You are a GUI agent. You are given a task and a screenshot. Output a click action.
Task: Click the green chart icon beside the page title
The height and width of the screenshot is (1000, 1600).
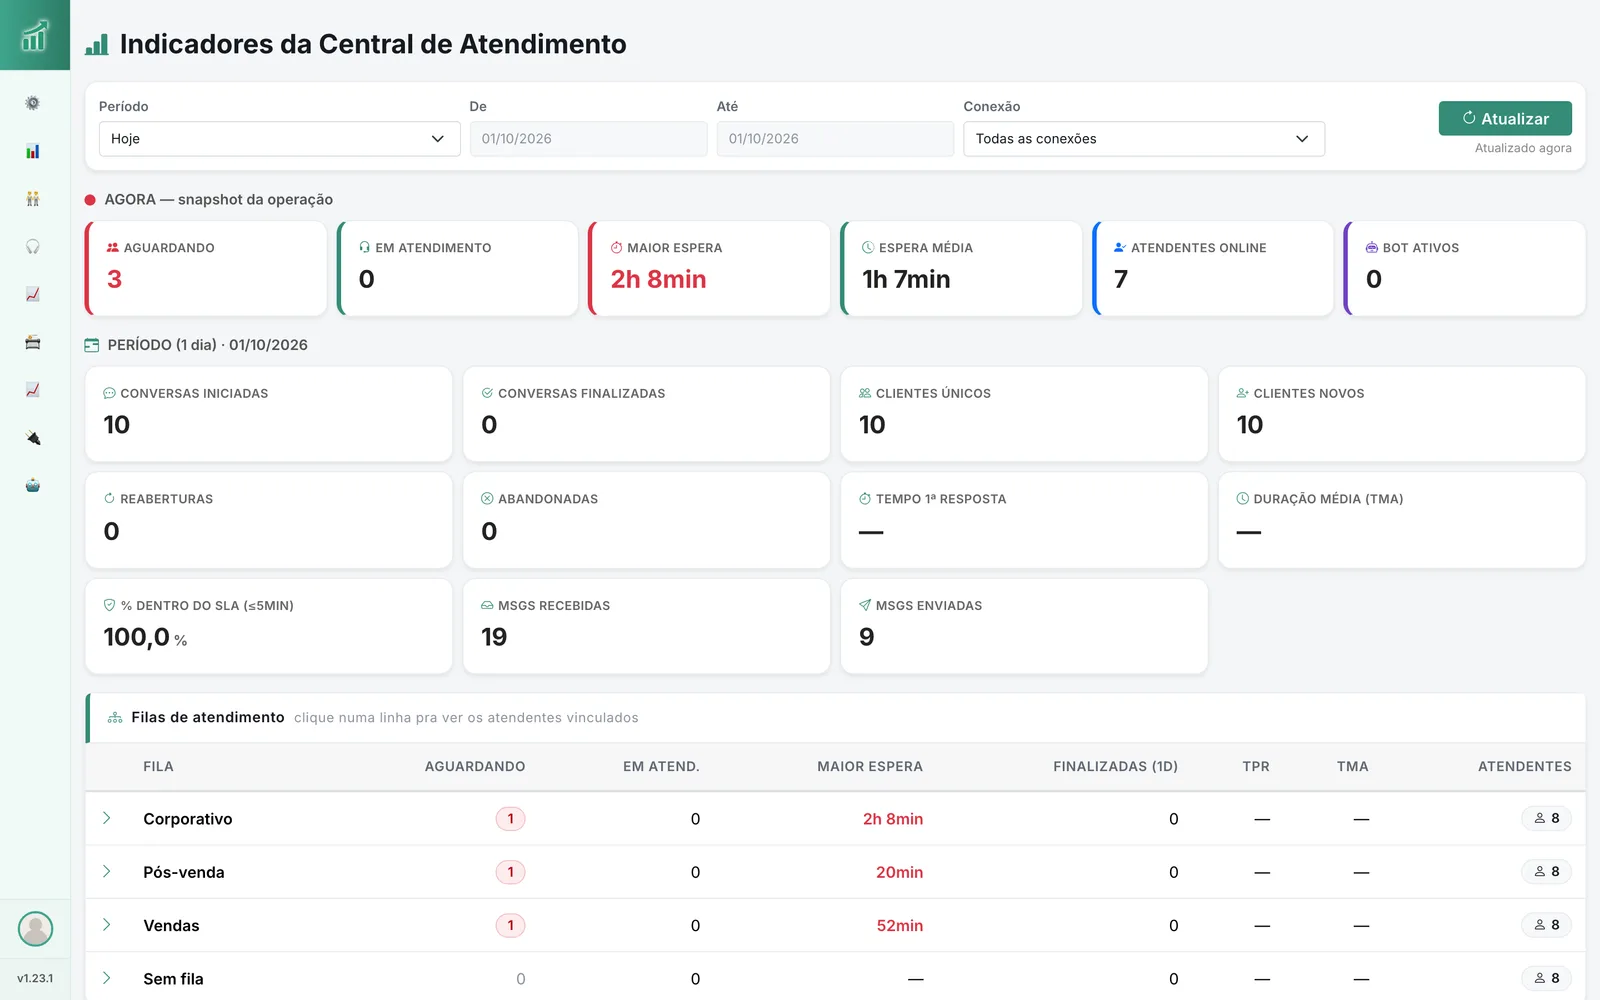click(97, 44)
